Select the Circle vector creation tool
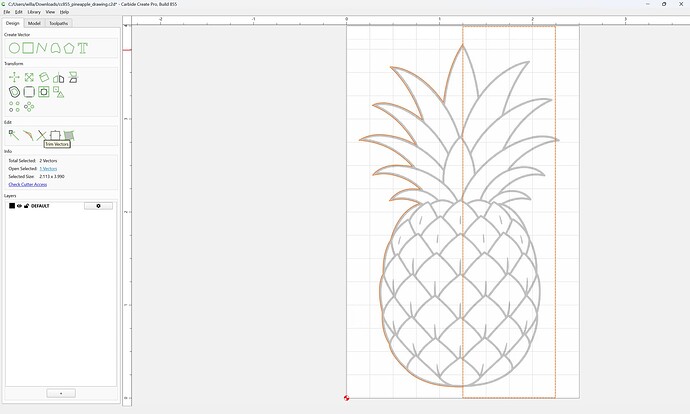This screenshot has height=414, width=690. pos(14,48)
